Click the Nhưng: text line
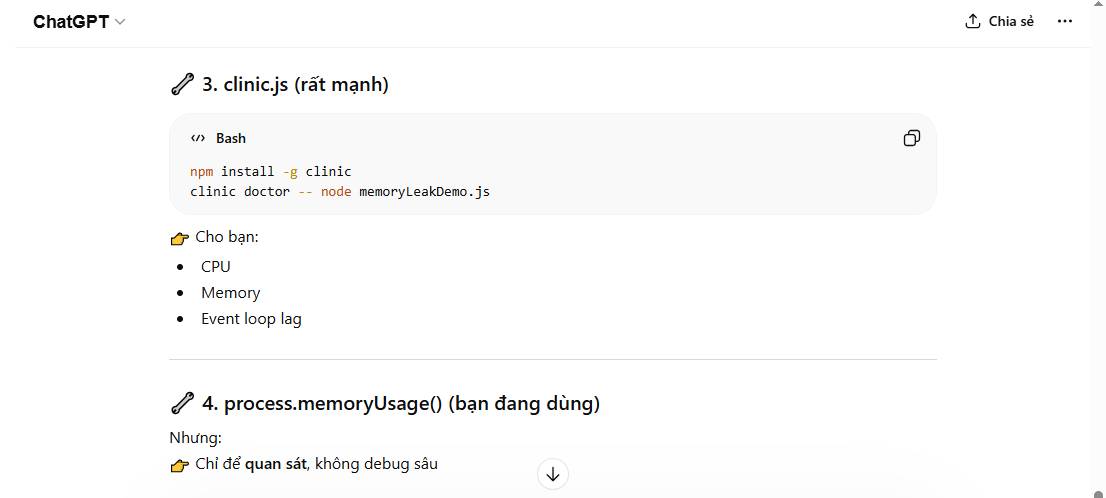 [196, 437]
